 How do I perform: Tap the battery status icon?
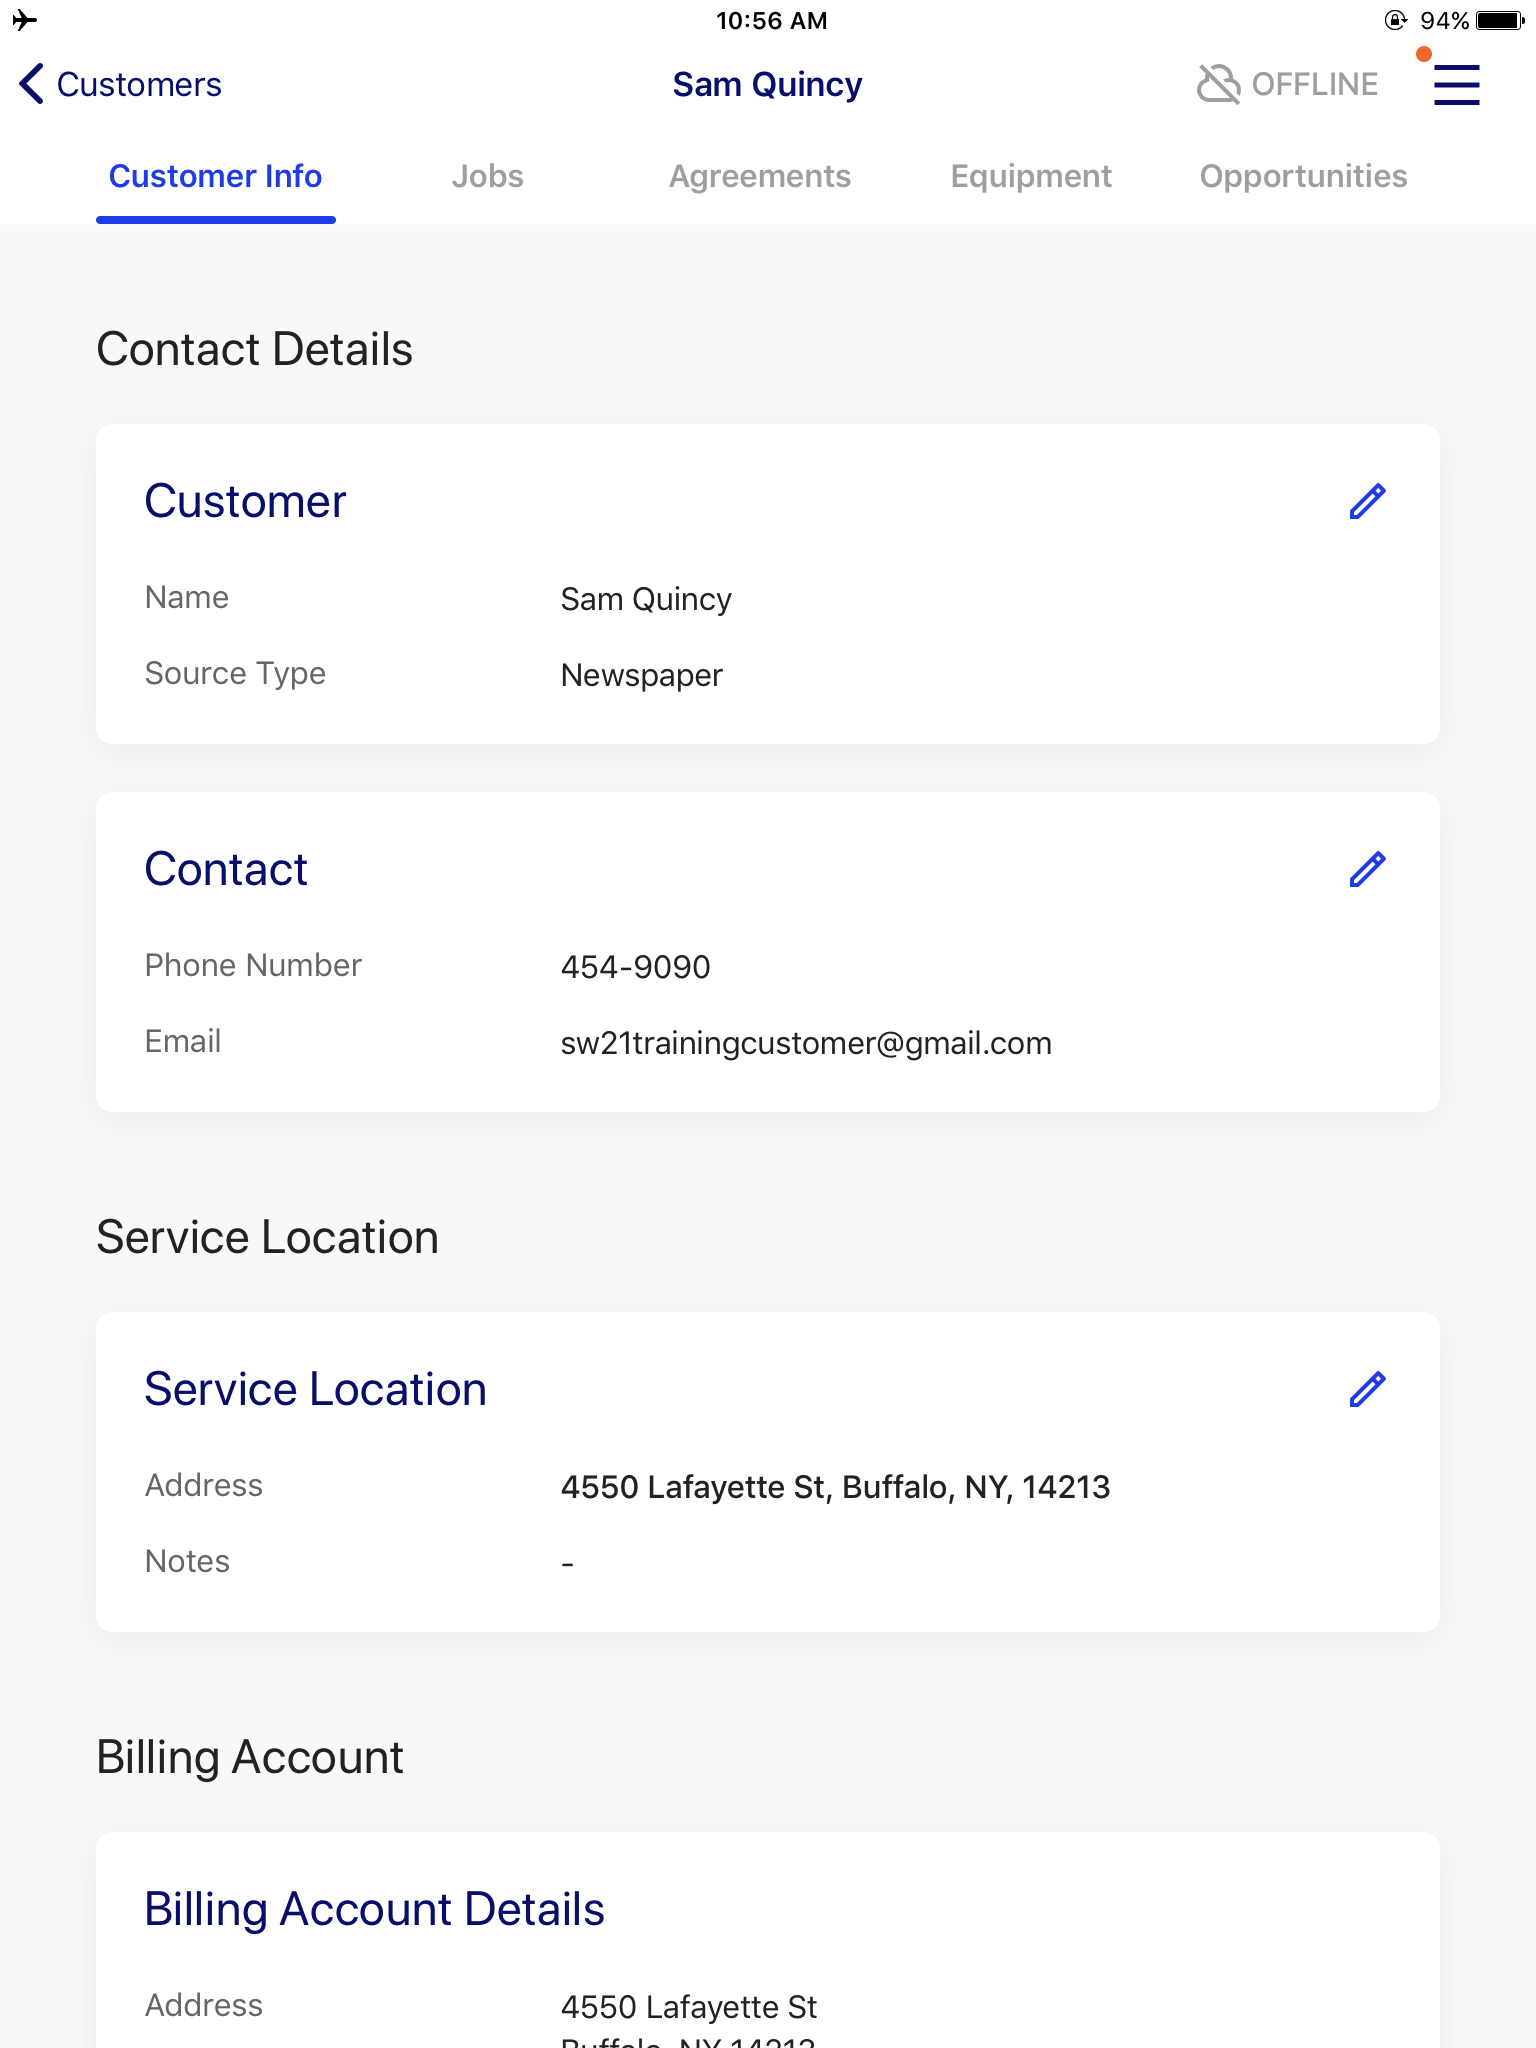point(1500,20)
